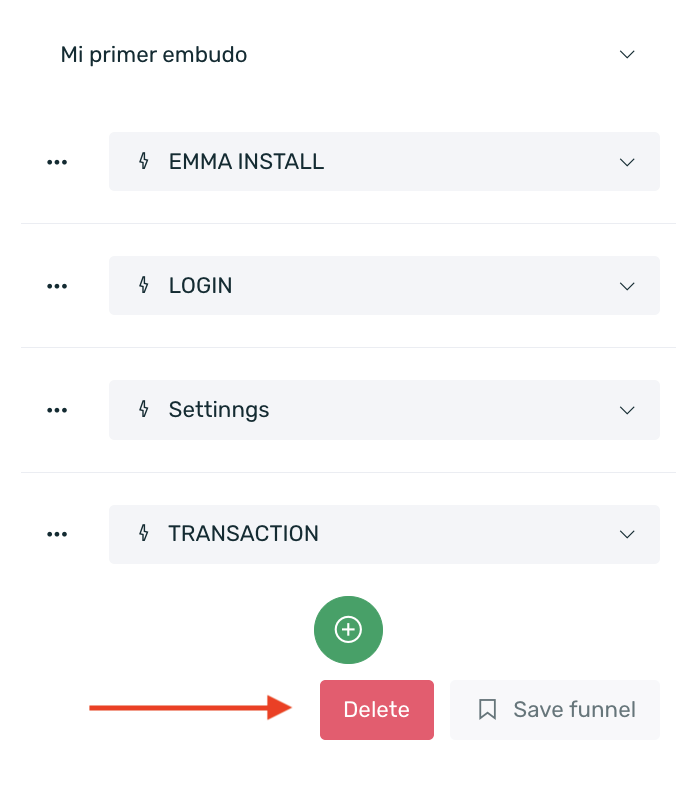Image resolution: width=700 pixels, height=812 pixels.
Task: Click the red Delete button
Action: 376,710
